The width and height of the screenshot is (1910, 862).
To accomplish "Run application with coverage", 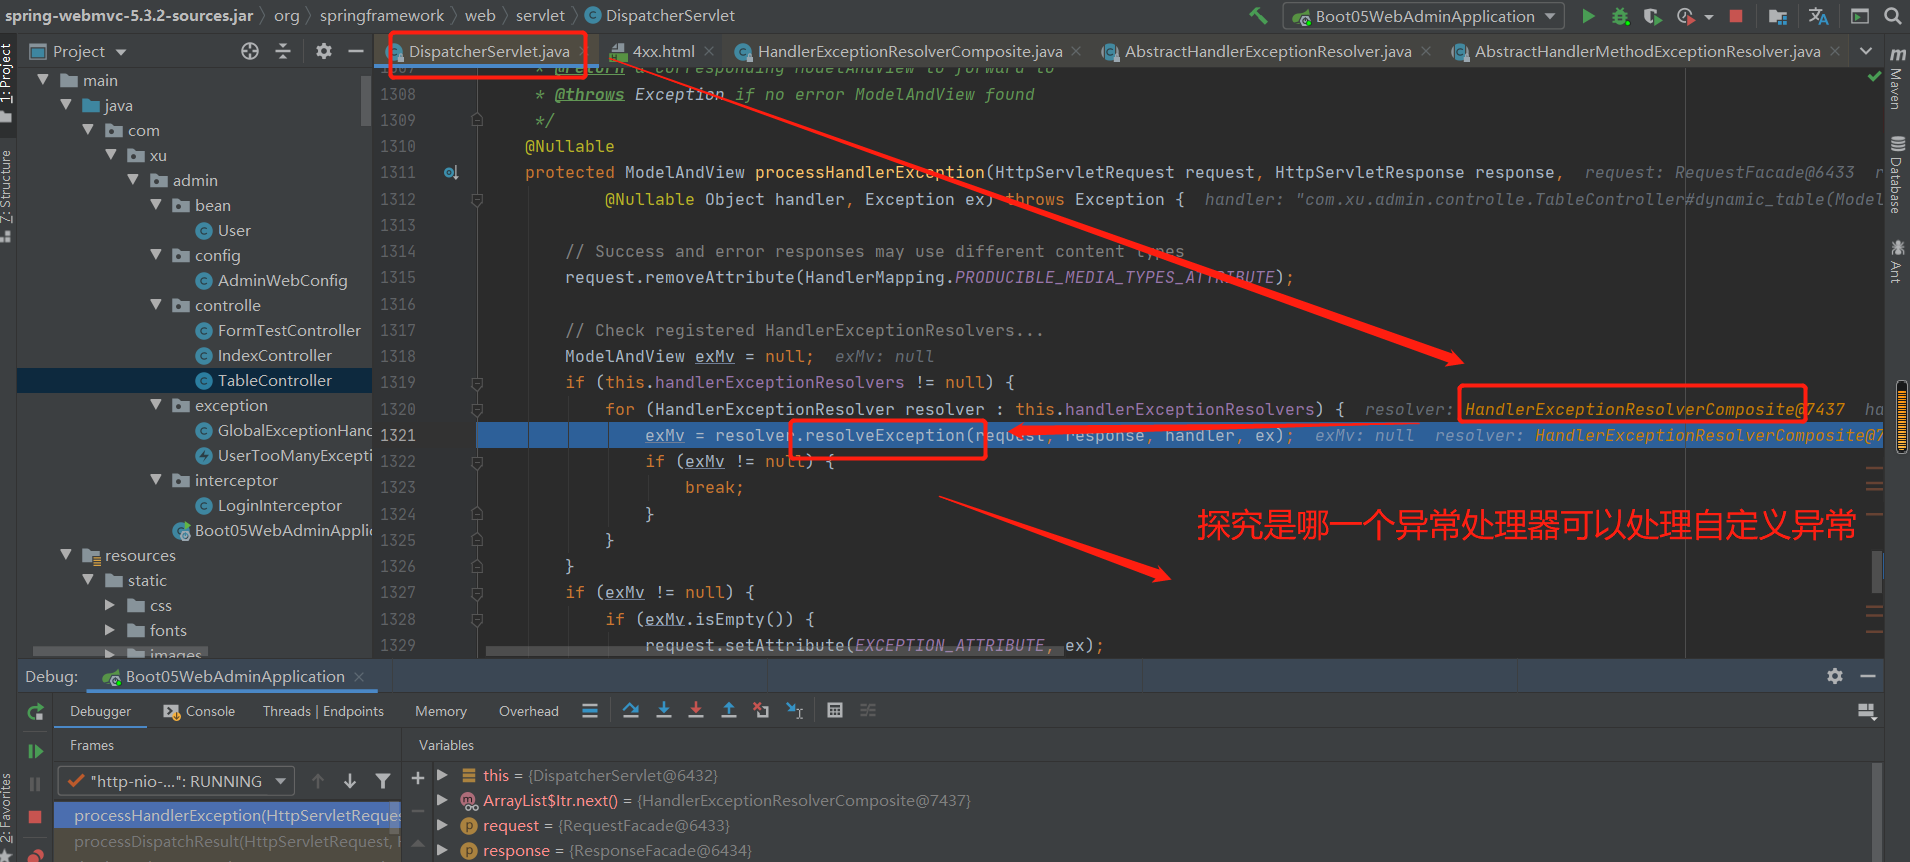I will (x=1652, y=16).
